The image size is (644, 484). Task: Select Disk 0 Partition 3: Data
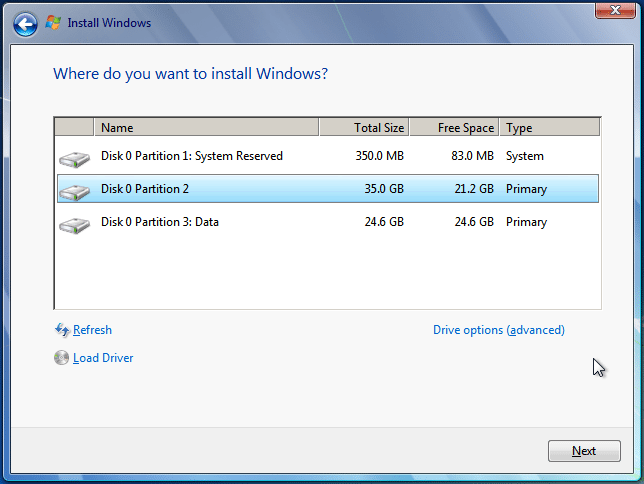point(328,222)
